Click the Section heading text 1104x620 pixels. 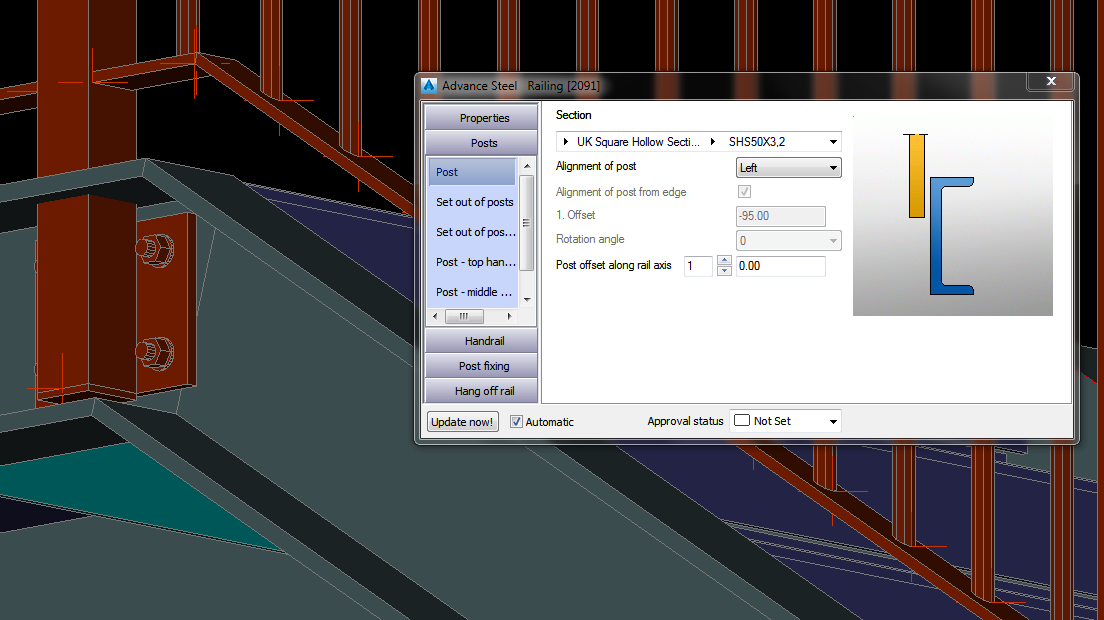(573, 115)
